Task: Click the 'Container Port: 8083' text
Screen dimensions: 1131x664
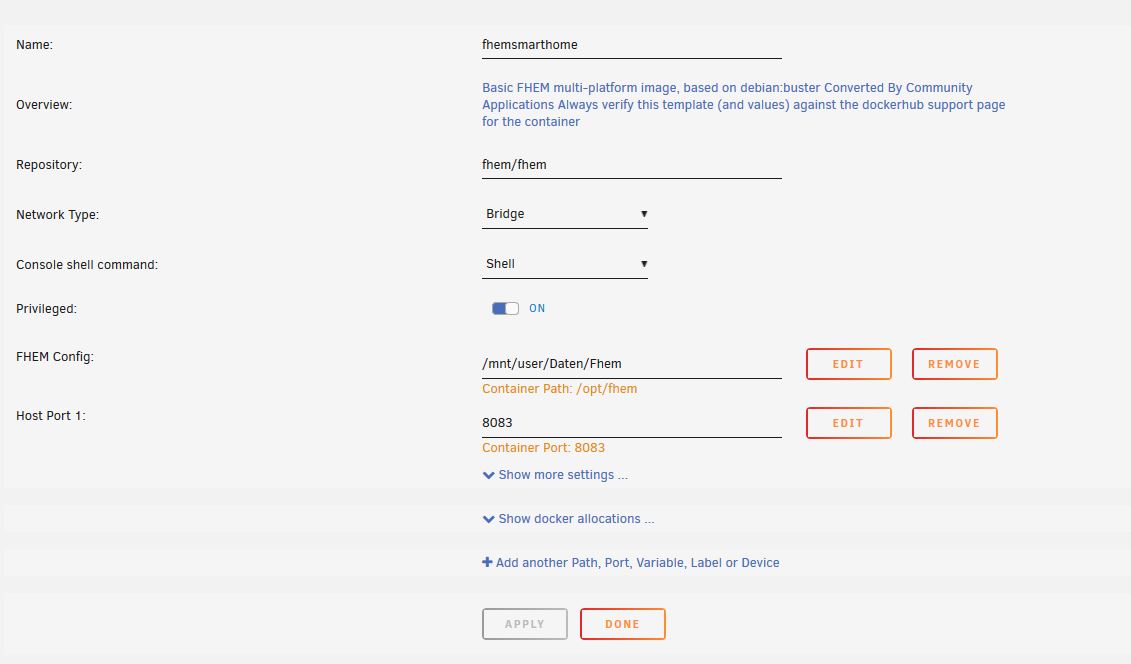Action: (x=543, y=448)
